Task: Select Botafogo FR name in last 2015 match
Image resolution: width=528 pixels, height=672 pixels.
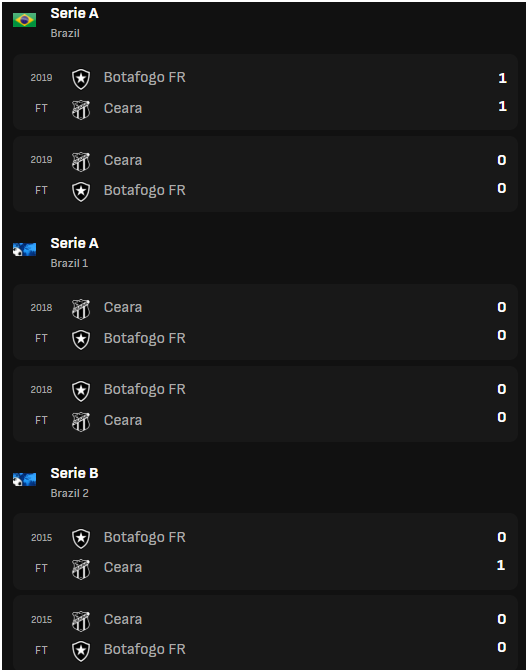Action: [144, 649]
